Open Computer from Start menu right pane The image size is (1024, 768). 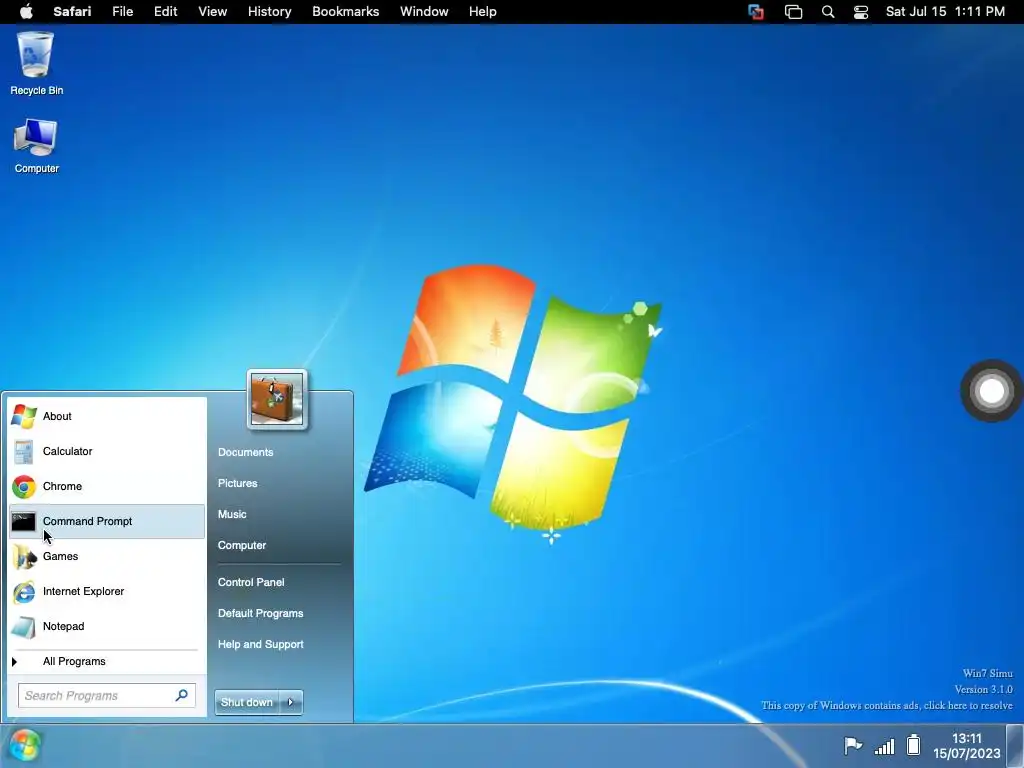[242, 545]
